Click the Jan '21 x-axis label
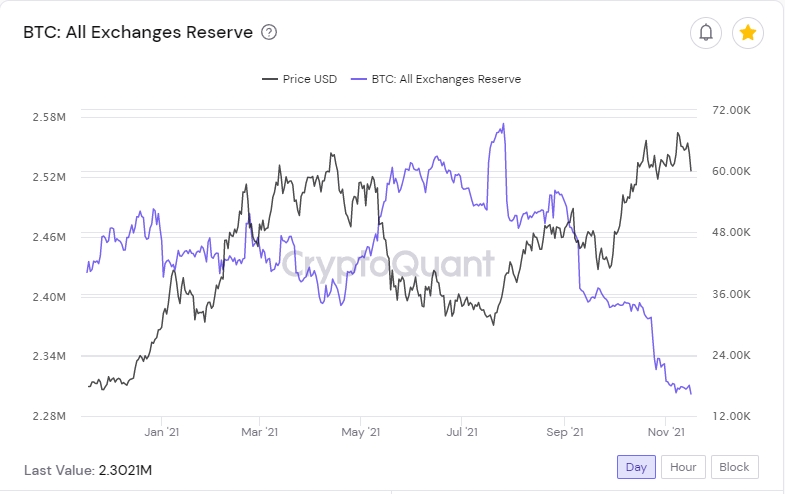Image resolution: width=785 pixels, height=494 pixels. (x=161, y=432)
